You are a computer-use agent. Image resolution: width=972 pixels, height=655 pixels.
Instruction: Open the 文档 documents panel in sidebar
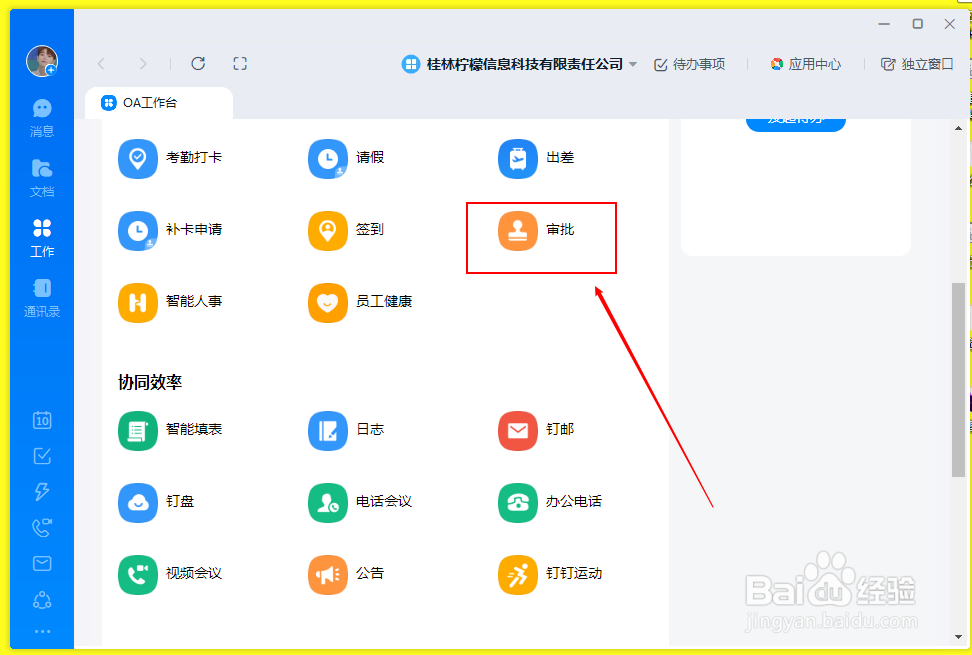42,177
